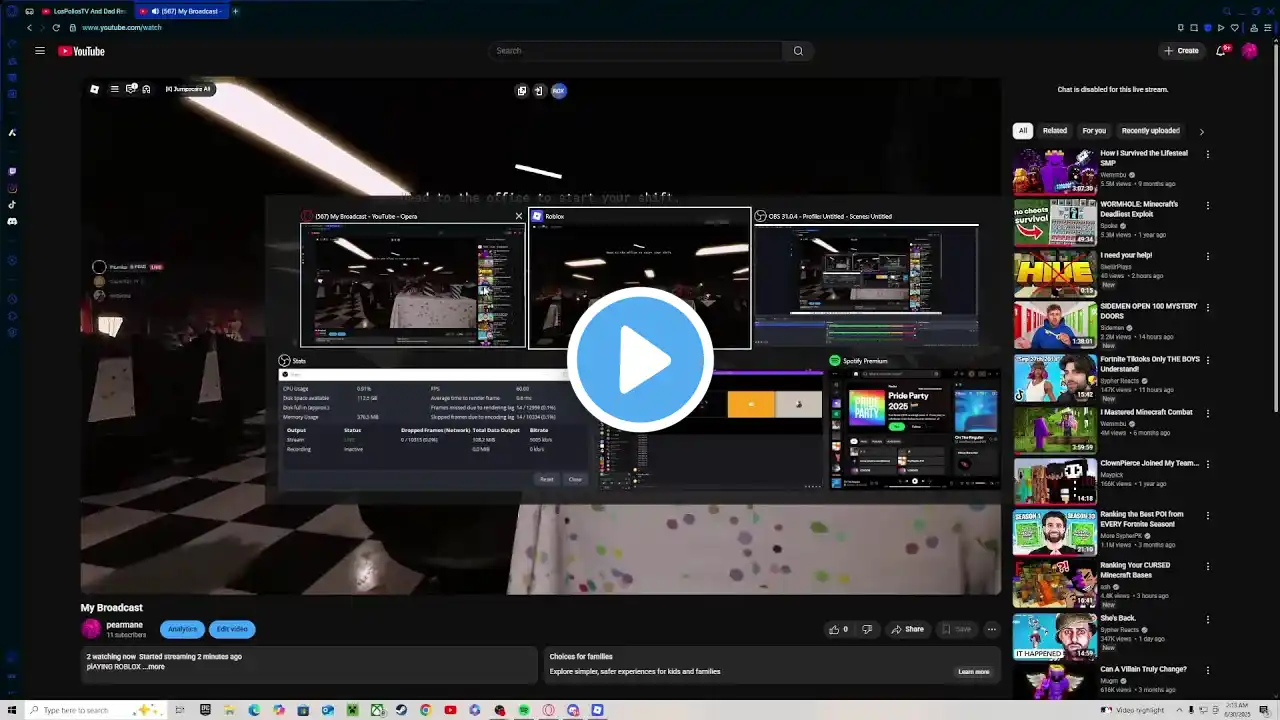1280x720 pixels.
Task: Click the Save button under video
Action: pyautogui.click(x=956, y=629)
